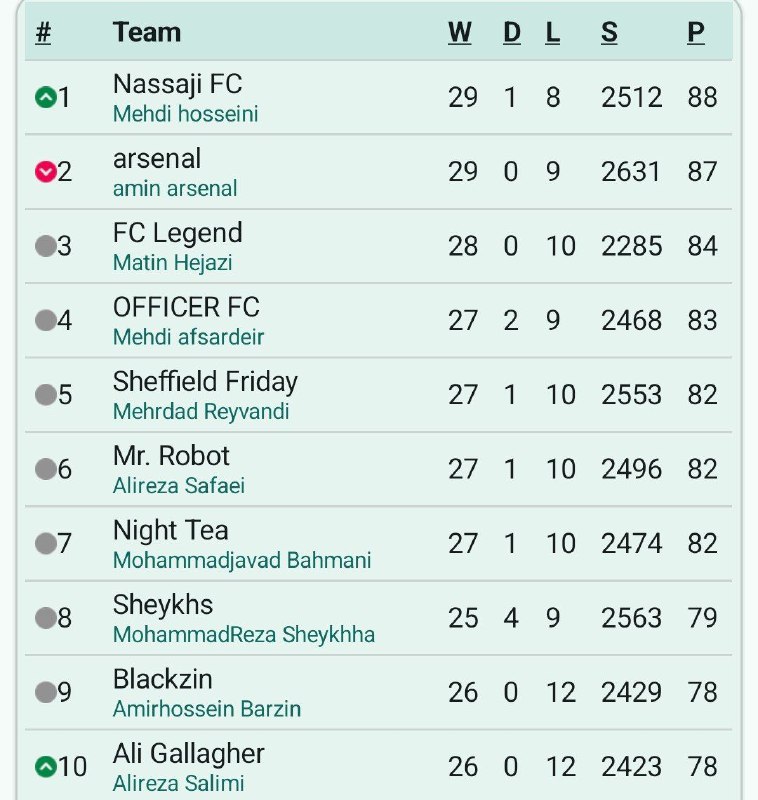Open the Sheffield Friday team entry
The width and height of the screenshot is (758, 800).
(x=205, y=382)
